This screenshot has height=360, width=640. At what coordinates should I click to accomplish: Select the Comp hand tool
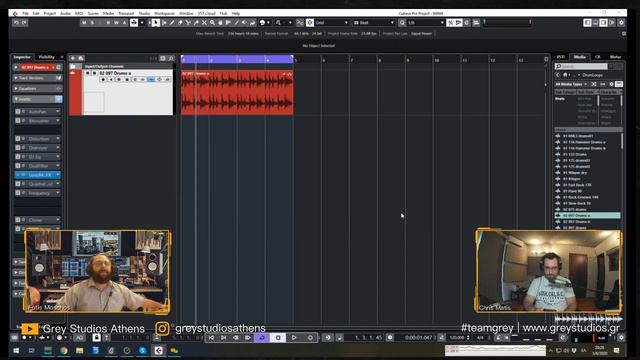point(220,23)
